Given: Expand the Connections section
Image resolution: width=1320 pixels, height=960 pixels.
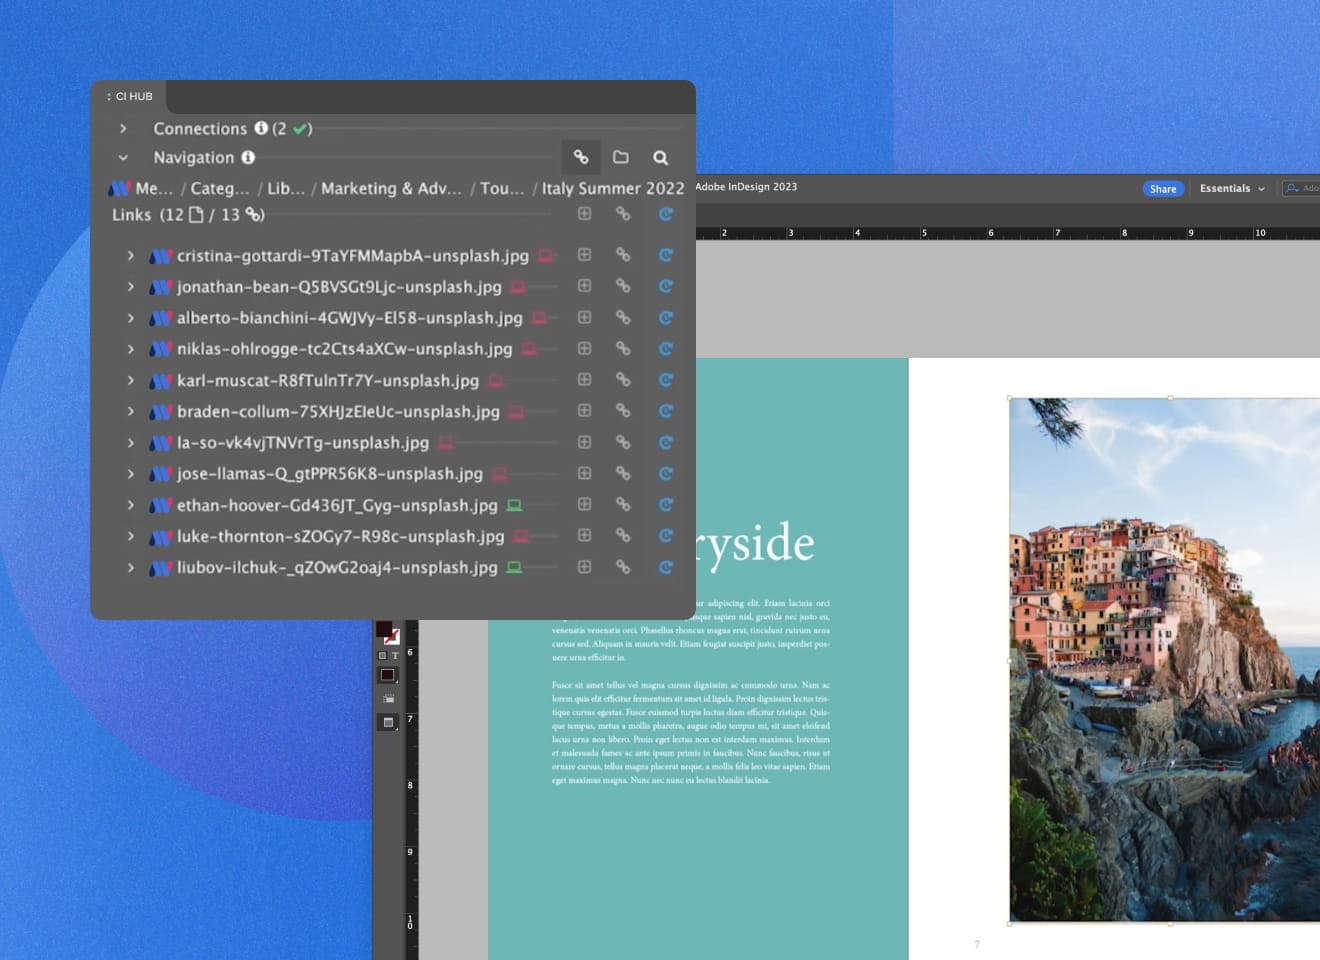Looking at the screenshot, I should pos(123,128).
